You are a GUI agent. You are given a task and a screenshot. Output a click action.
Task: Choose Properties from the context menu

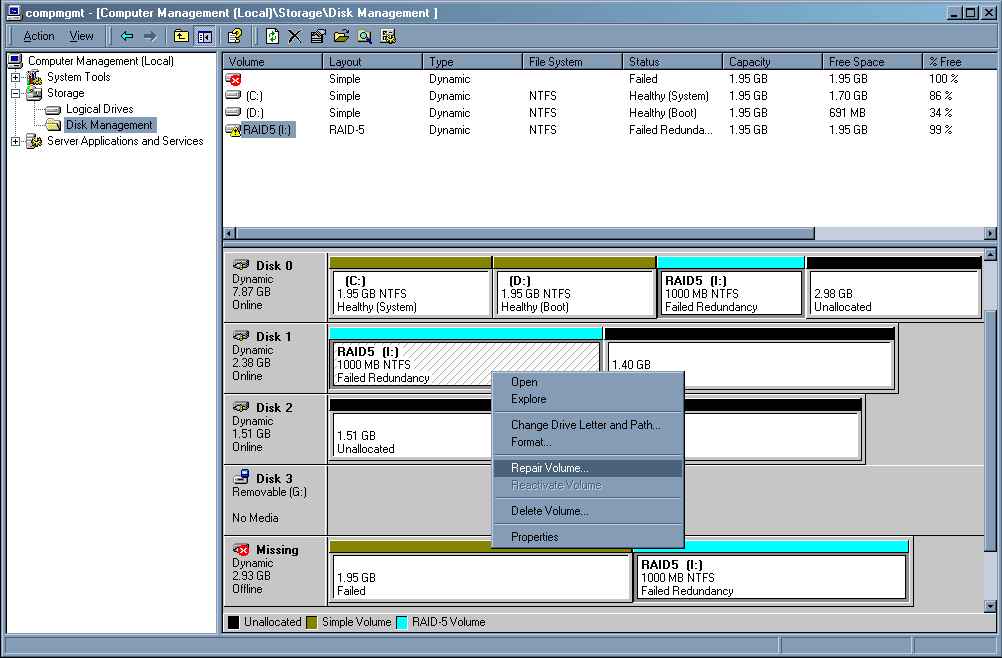587,537
